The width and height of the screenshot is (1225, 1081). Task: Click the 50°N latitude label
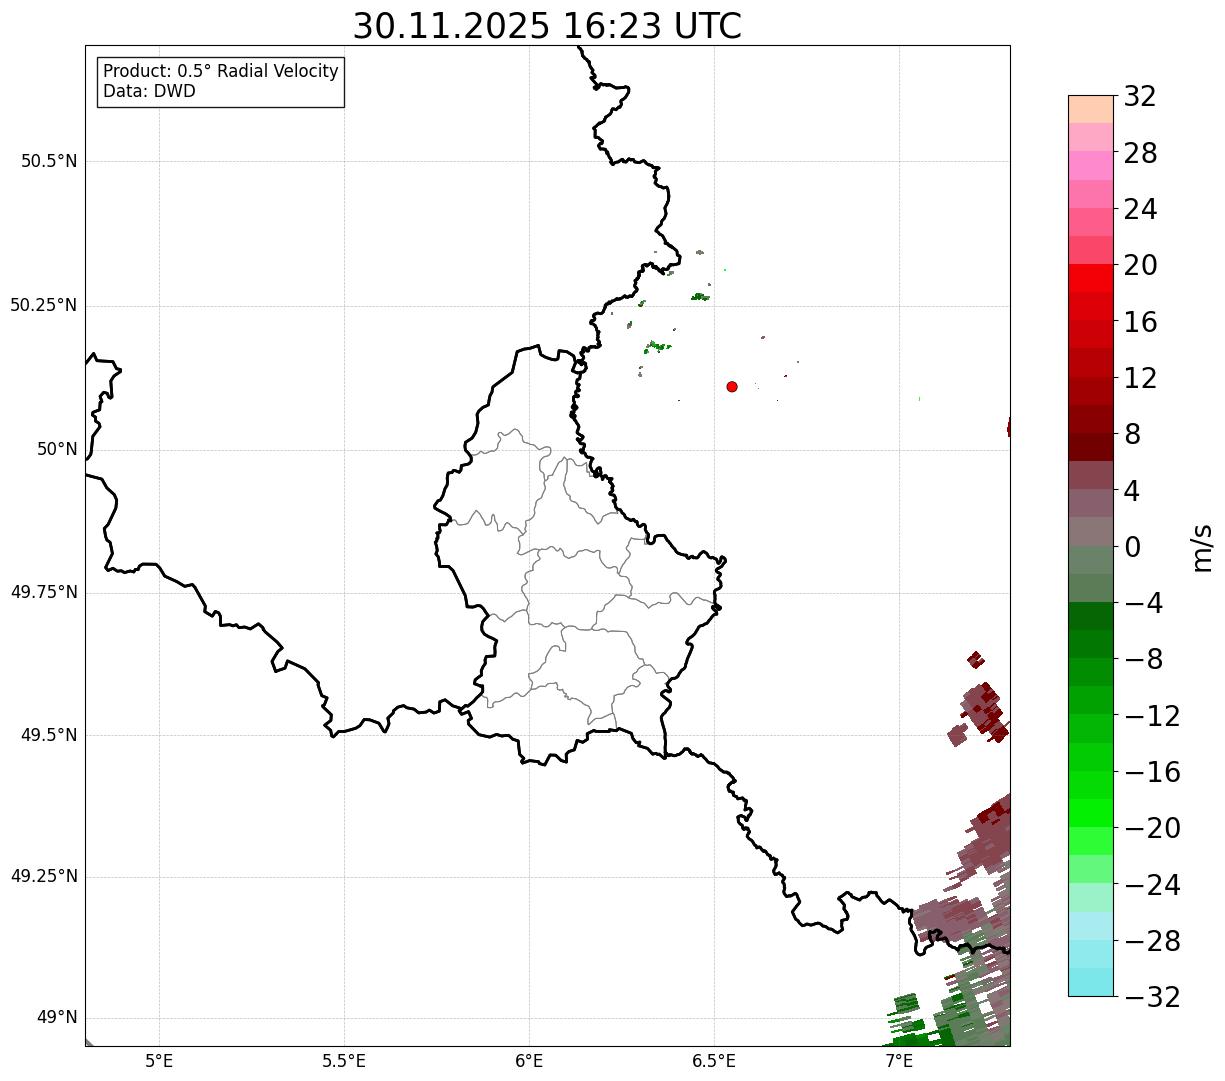click(x=57, y=449)
